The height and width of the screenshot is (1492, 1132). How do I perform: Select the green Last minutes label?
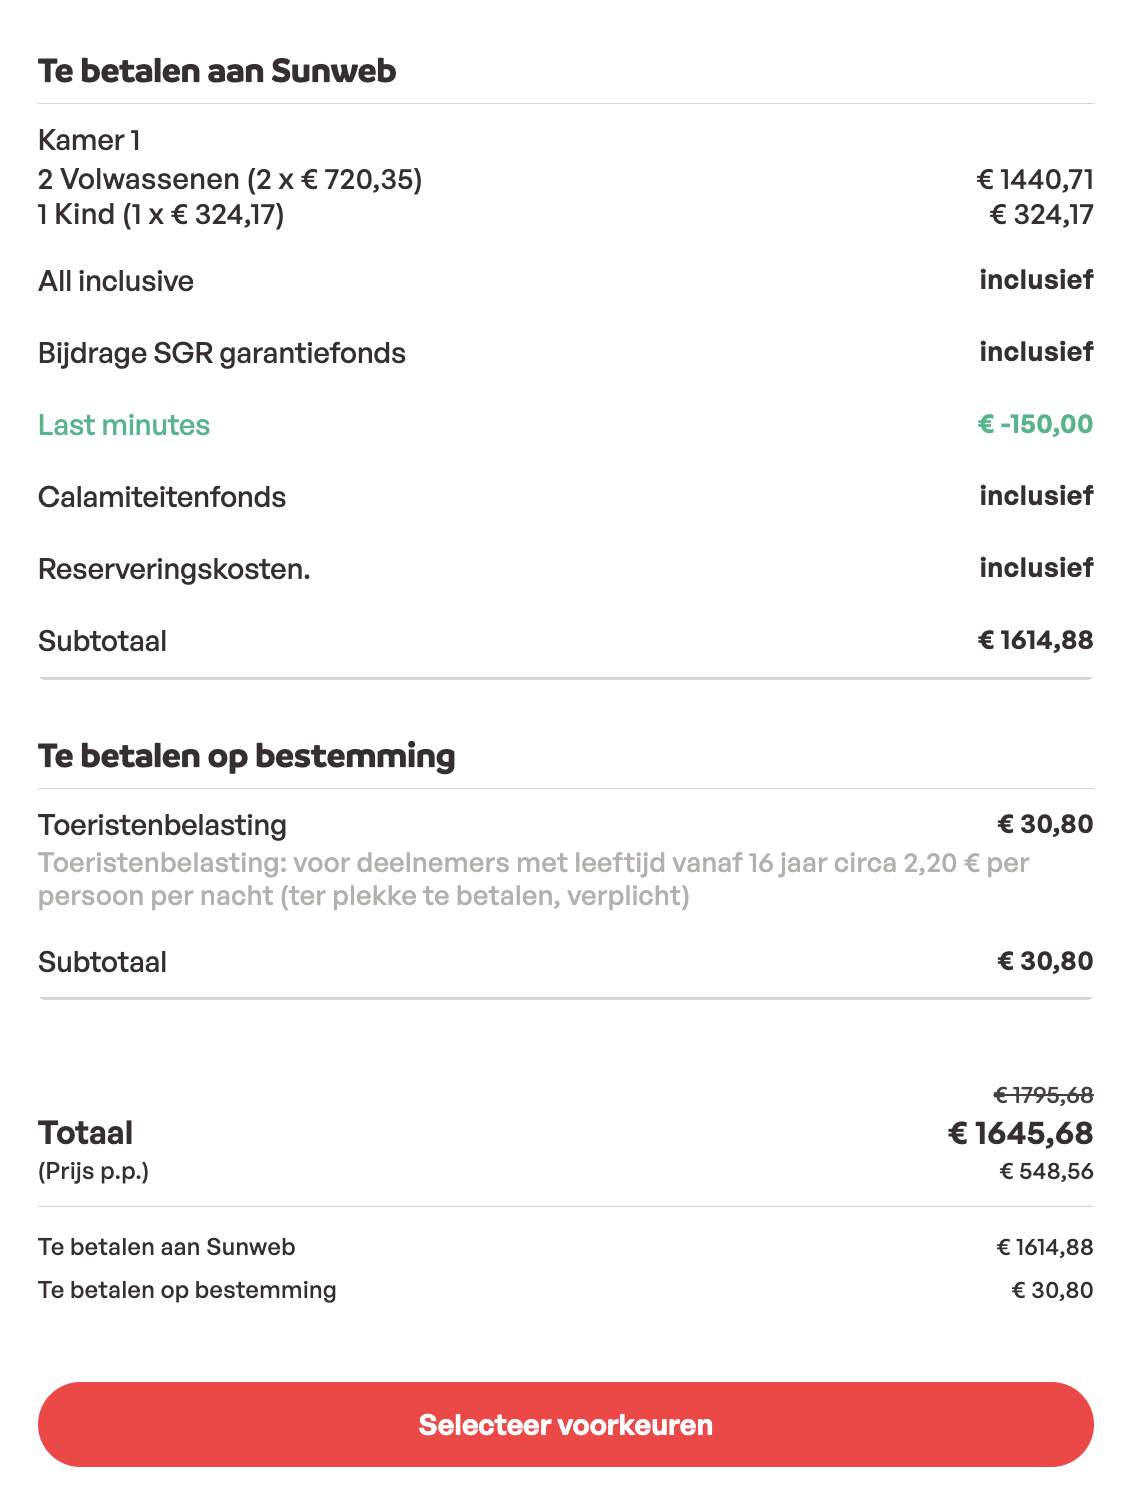coord(124,425)
